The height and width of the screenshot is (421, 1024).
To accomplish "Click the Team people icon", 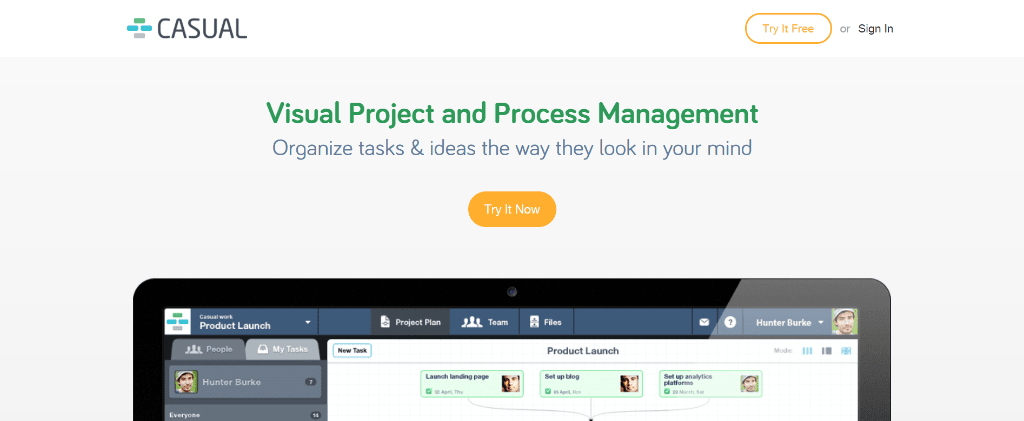I will coord(472,322).
